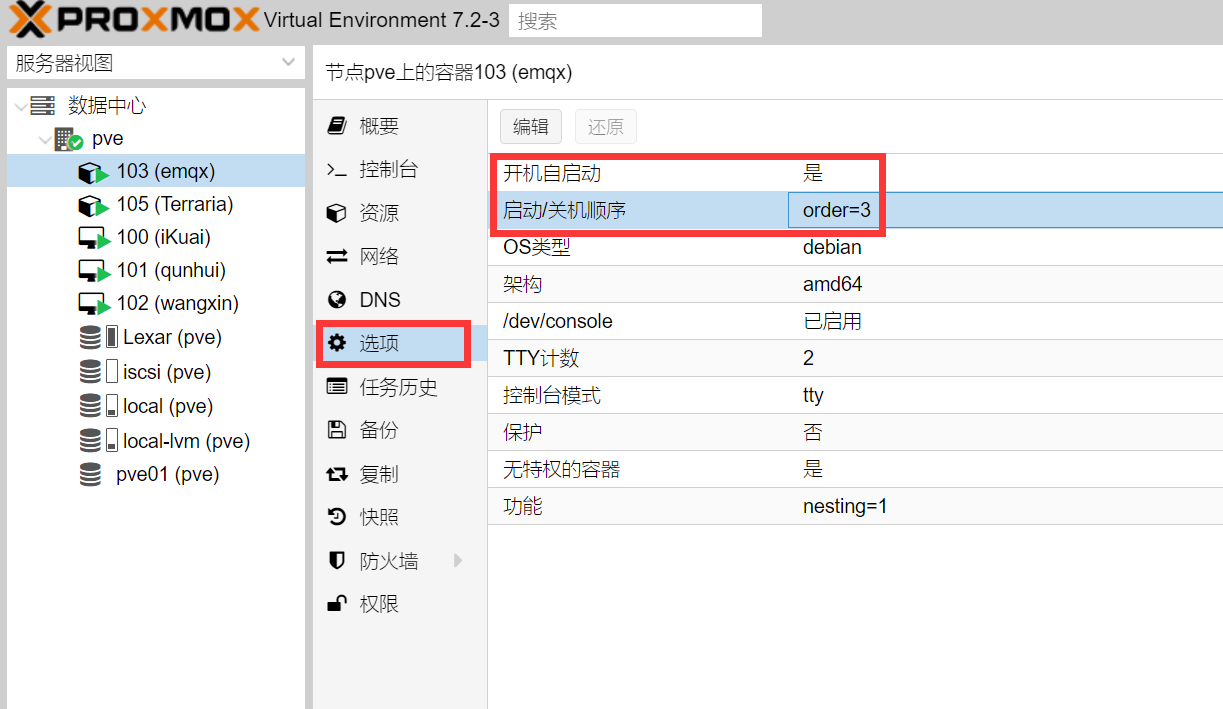Click the Proxmox logo
The height and width of the screenshot is (709, 1223).
[135, 19]
